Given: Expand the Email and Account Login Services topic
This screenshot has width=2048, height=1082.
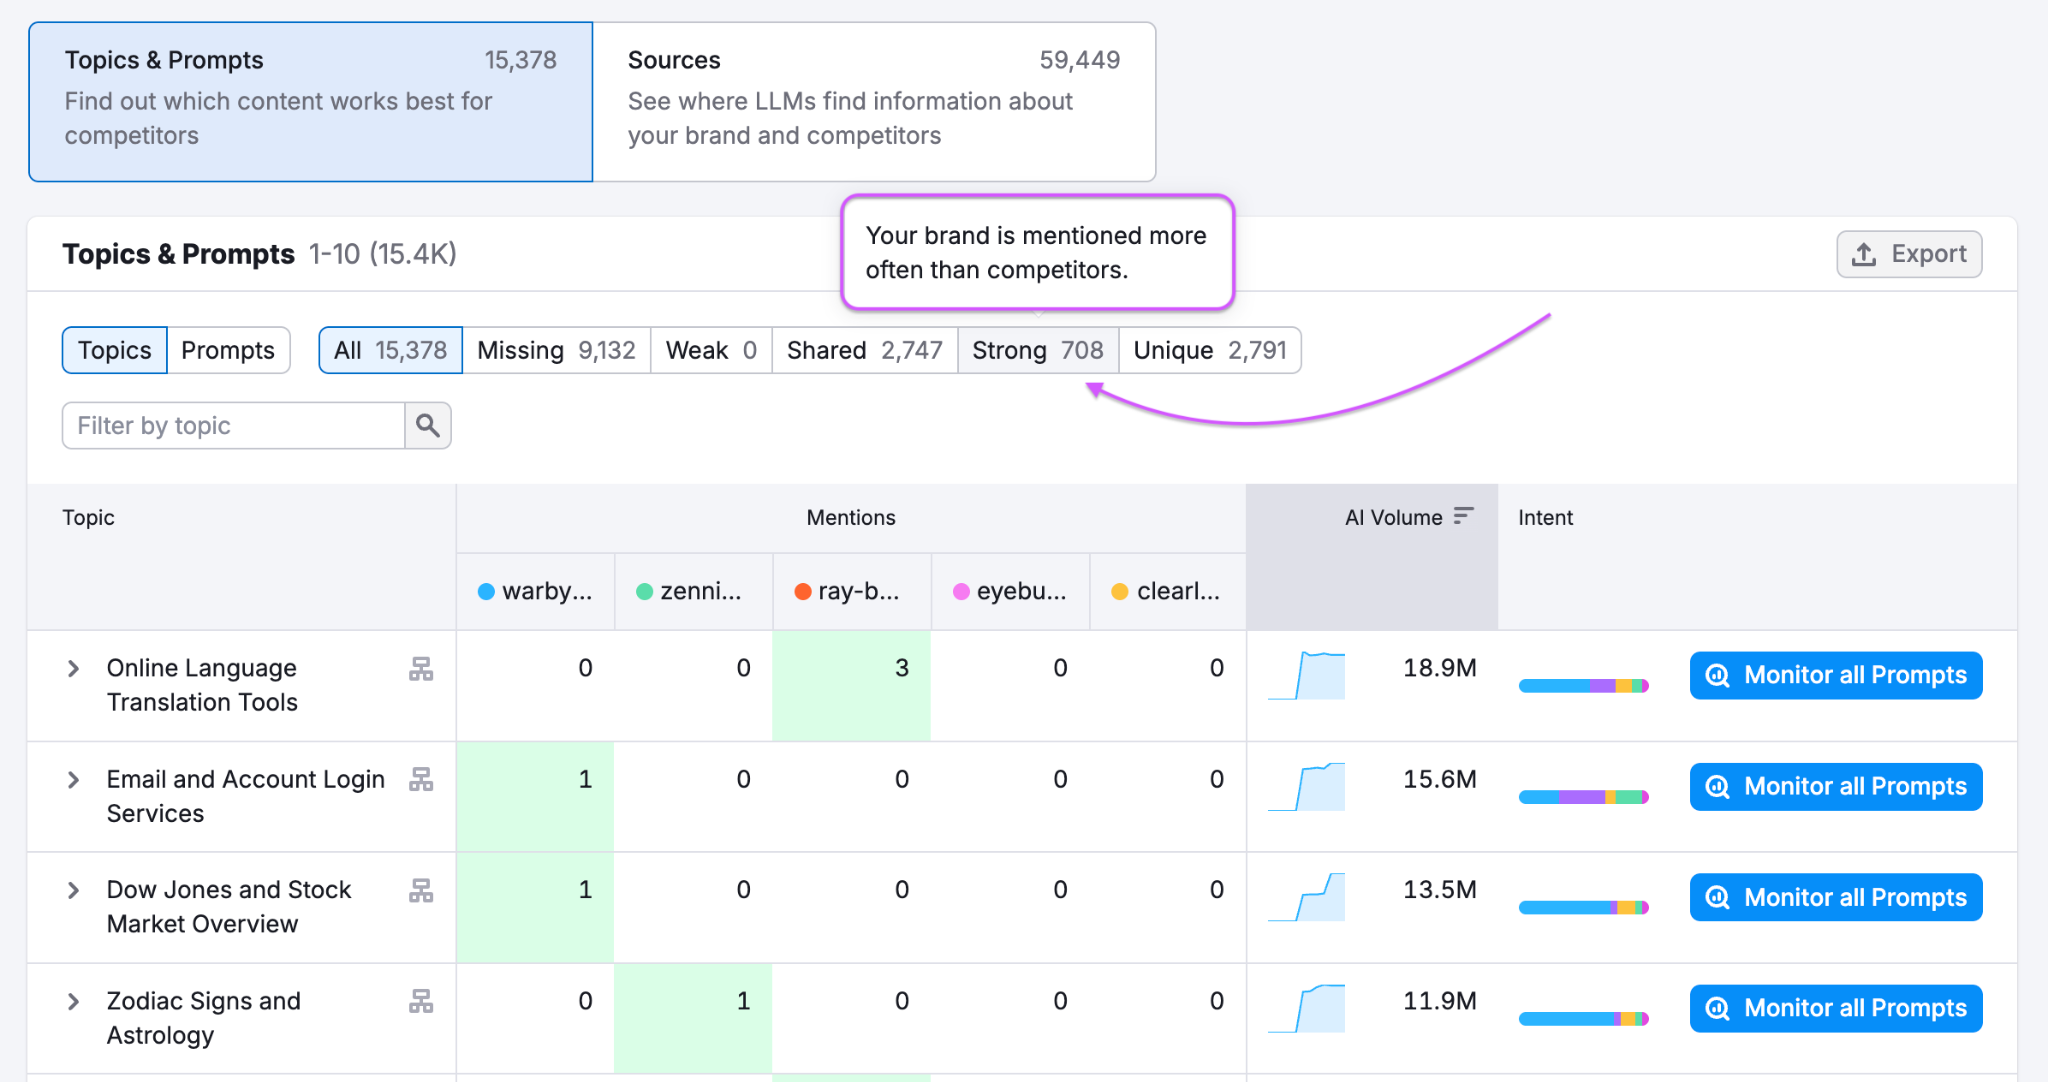Looking at the screenshot, I should click(71, 780).
